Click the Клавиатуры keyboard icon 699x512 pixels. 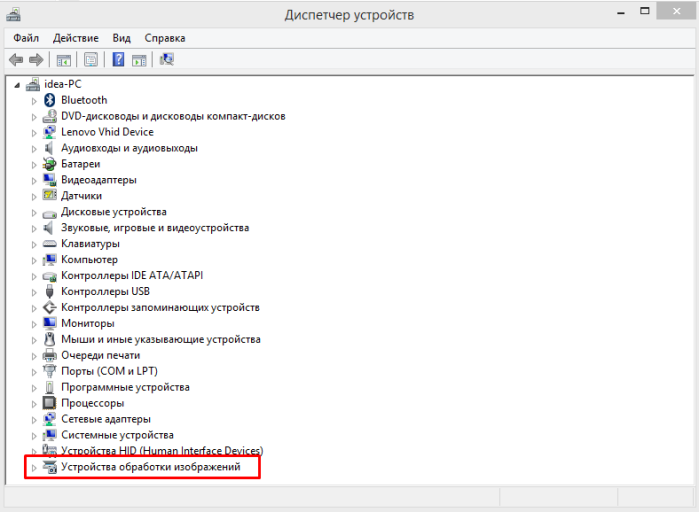pos(49,244)
